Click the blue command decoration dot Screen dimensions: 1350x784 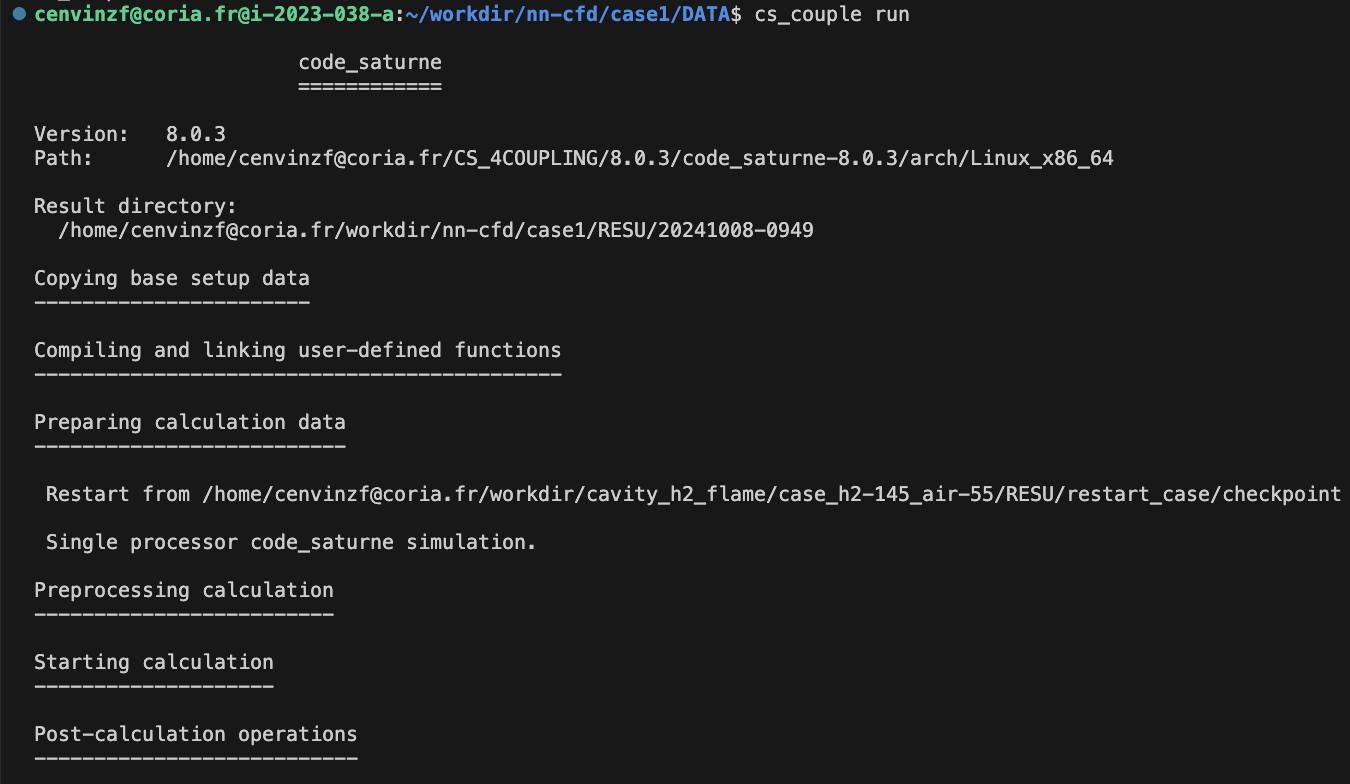coord(19,14)
